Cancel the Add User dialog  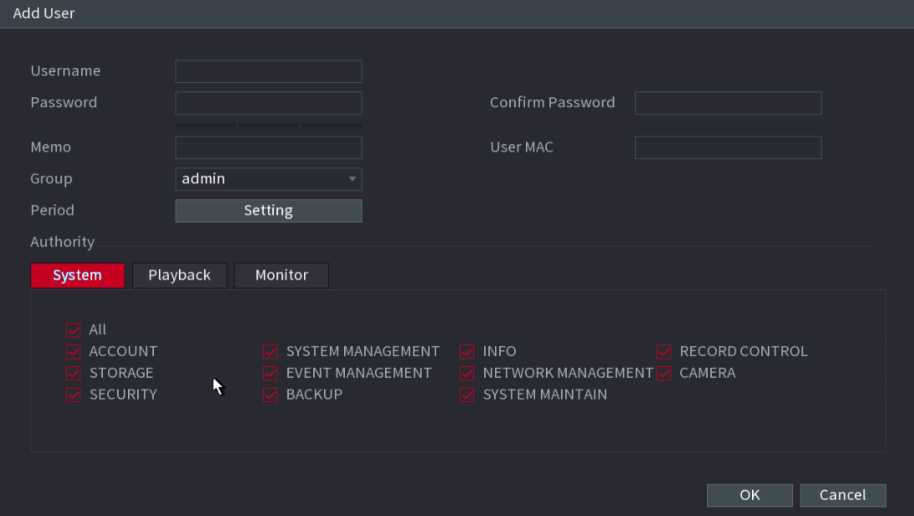click(842, 495)
